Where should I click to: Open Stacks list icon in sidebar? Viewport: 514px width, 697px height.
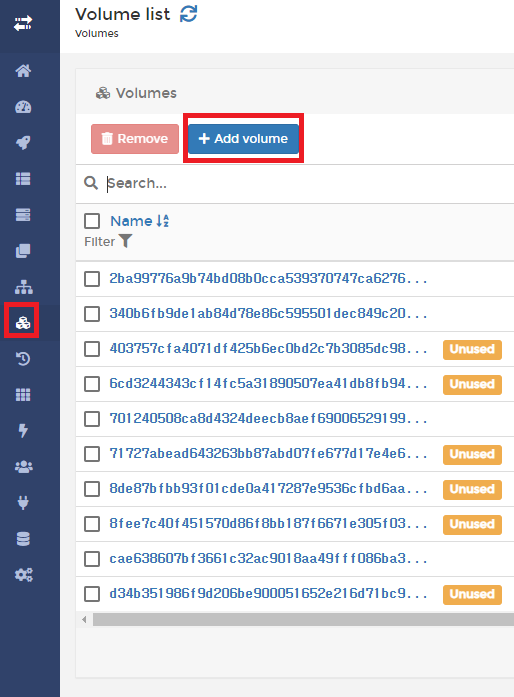point(23,179)
